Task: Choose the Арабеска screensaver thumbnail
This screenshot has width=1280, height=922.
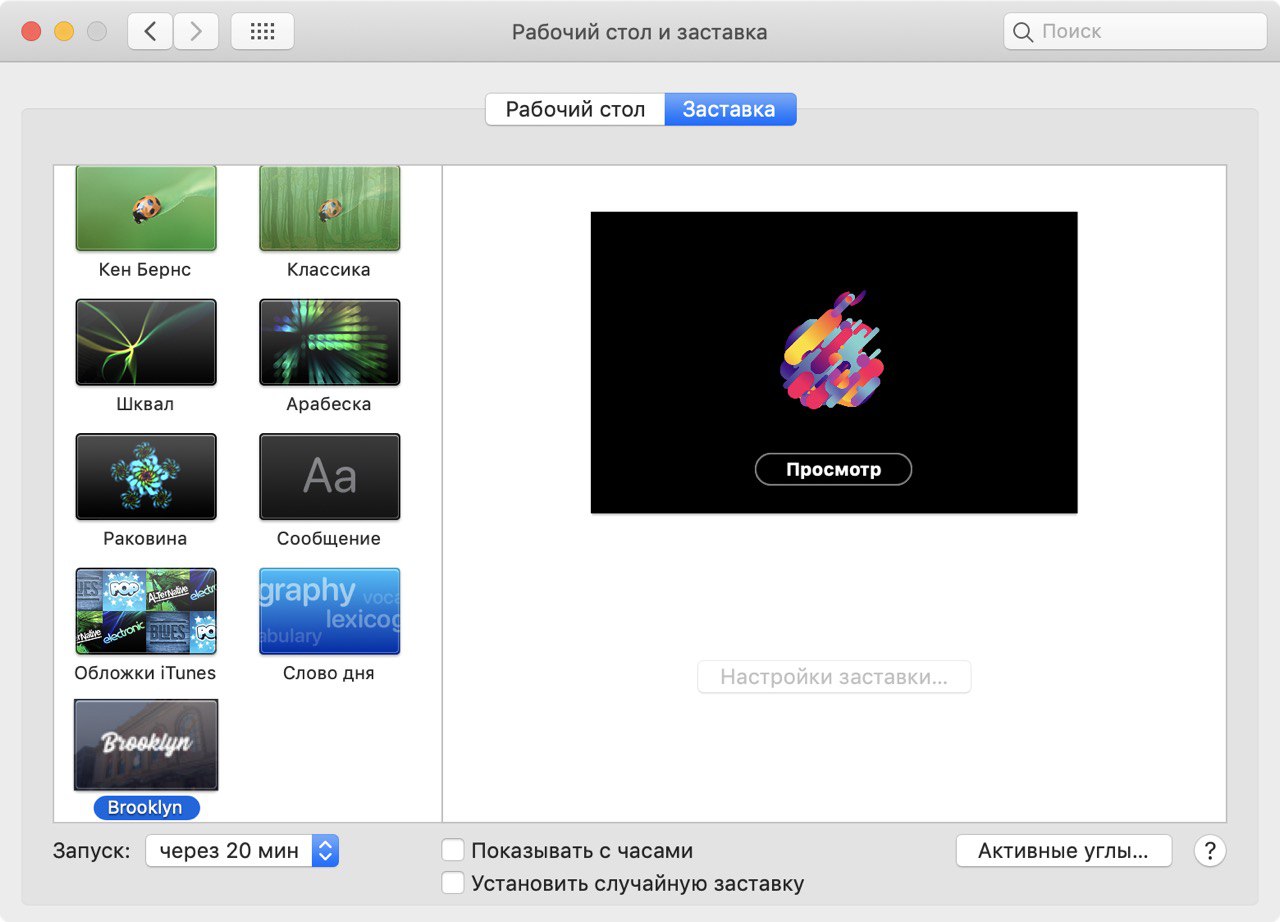Action: (330, 342)
